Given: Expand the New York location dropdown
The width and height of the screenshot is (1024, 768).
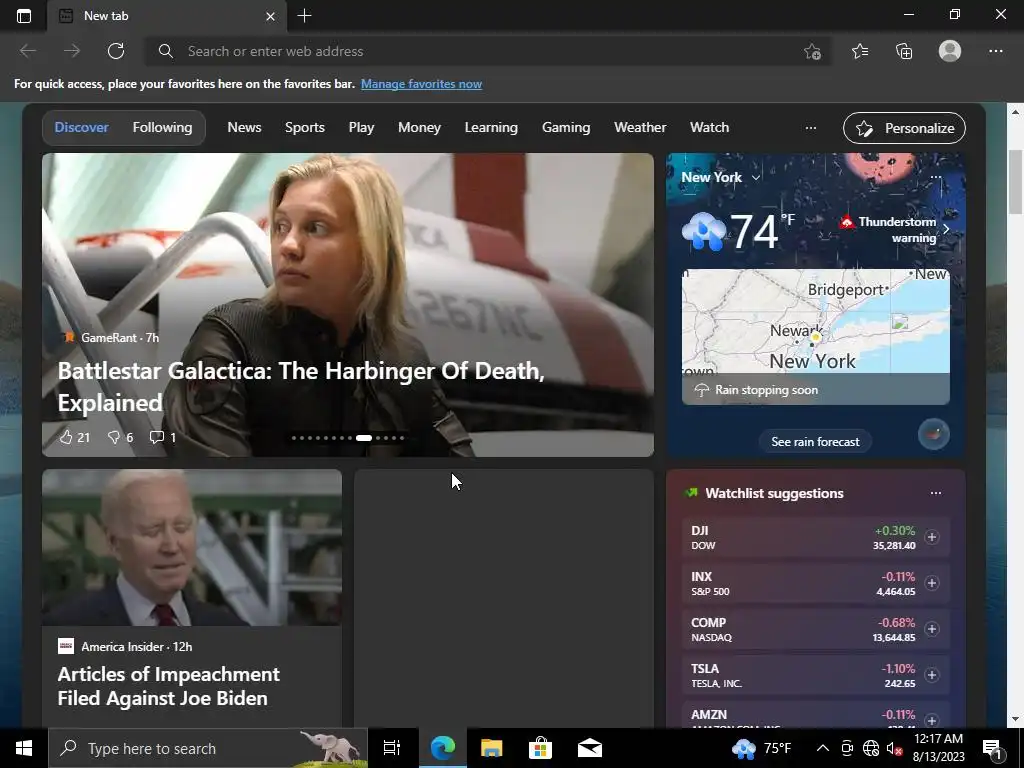Looking at the screenshot, I should [x=756, y=178].
